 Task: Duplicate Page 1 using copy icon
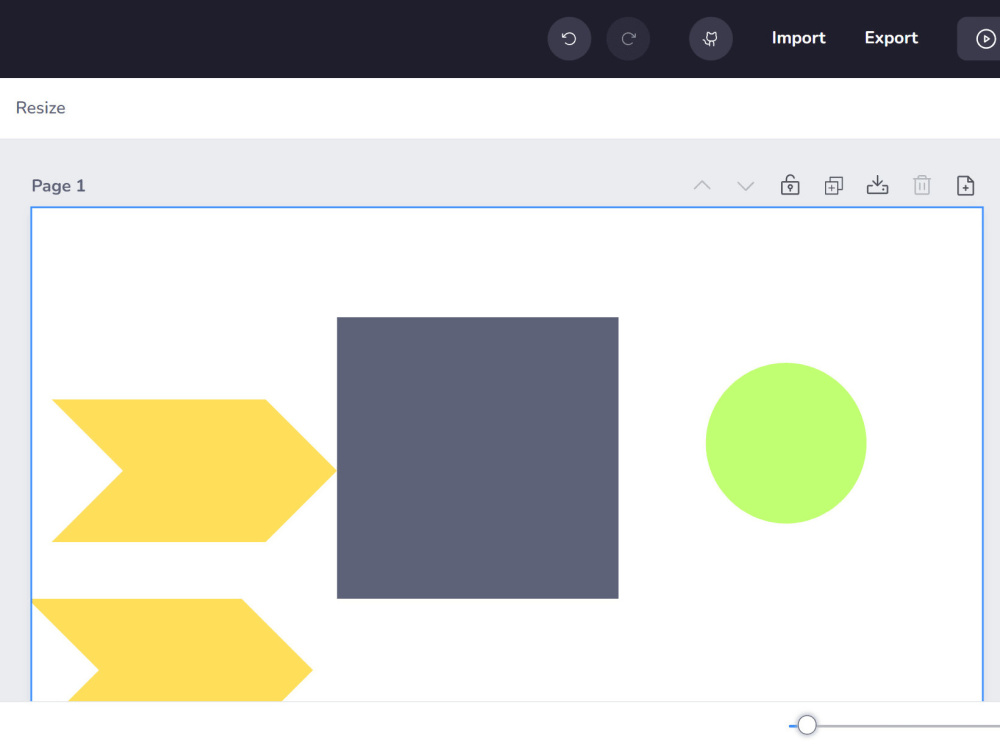tap(834, 186)
